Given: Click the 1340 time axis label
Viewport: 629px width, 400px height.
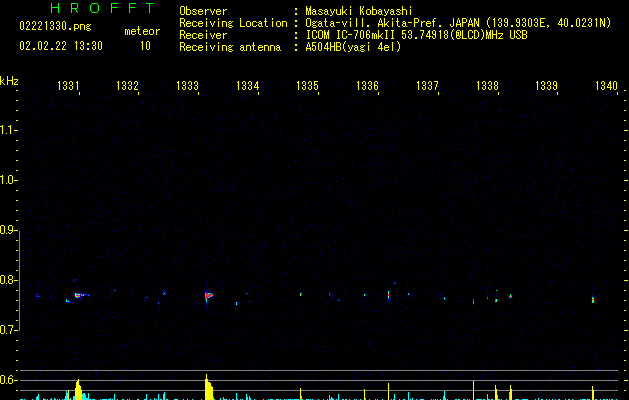Looking at the screenshot, I should (x=606, y=85).
